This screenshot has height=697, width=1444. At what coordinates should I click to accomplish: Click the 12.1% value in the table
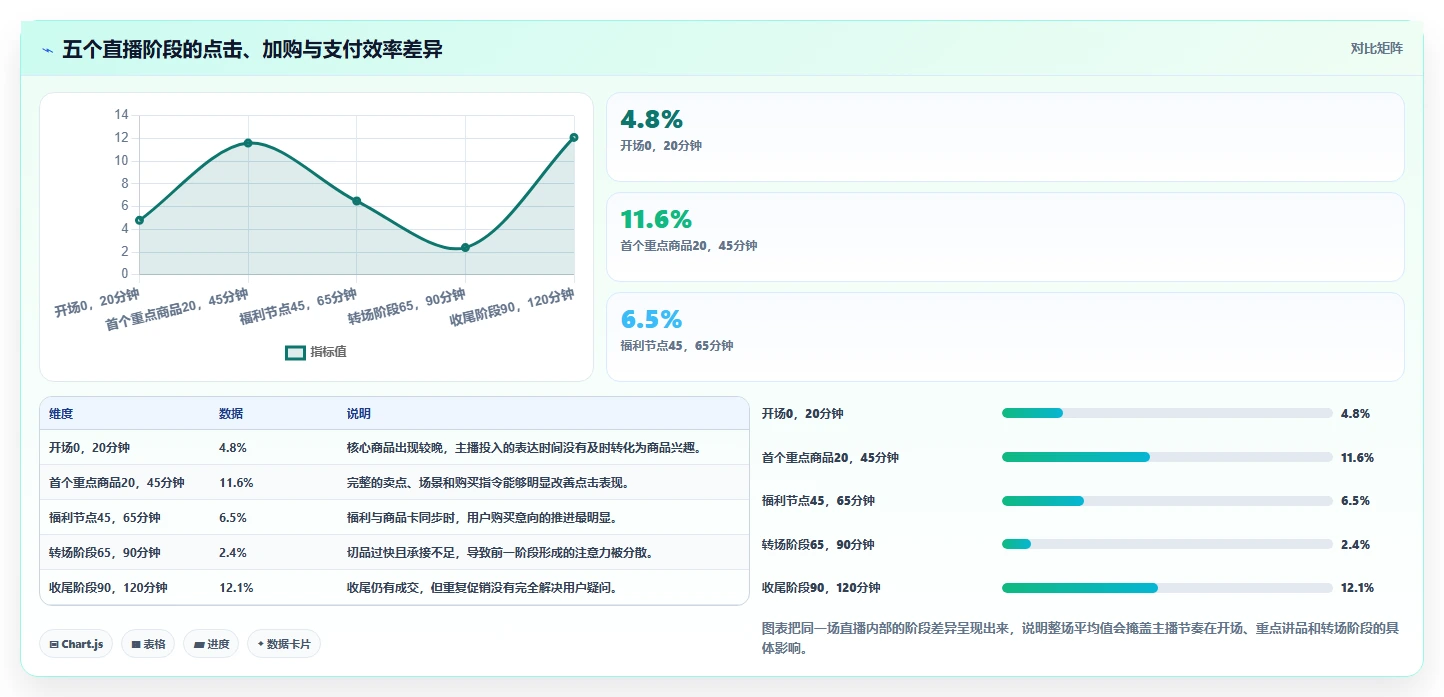(x=236, y=588)
